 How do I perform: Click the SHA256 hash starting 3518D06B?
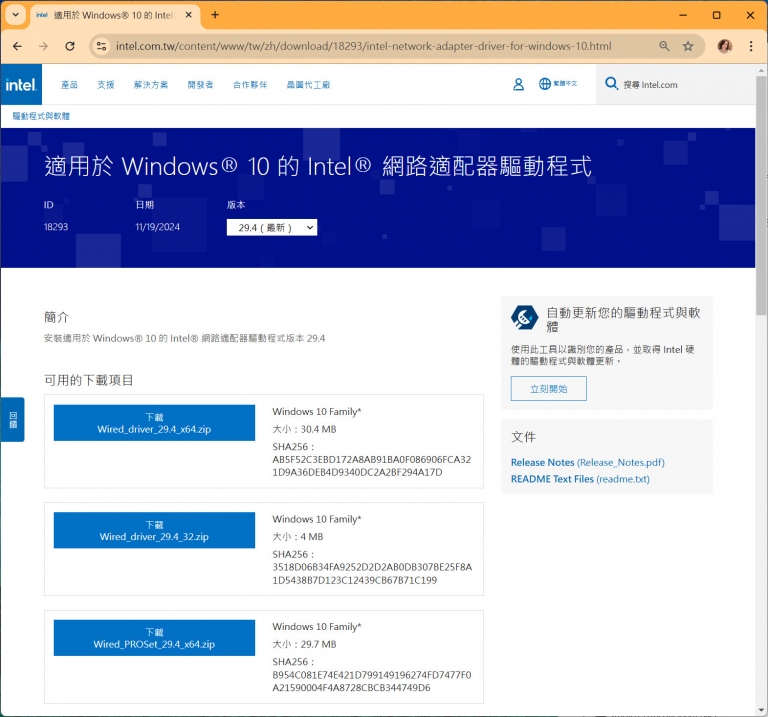(x=372, y=574)
